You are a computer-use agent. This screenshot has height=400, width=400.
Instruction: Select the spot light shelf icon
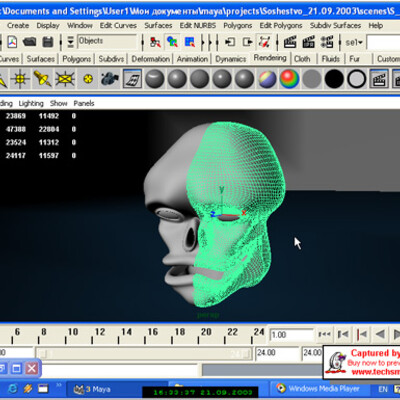click(x=42, y=79)
